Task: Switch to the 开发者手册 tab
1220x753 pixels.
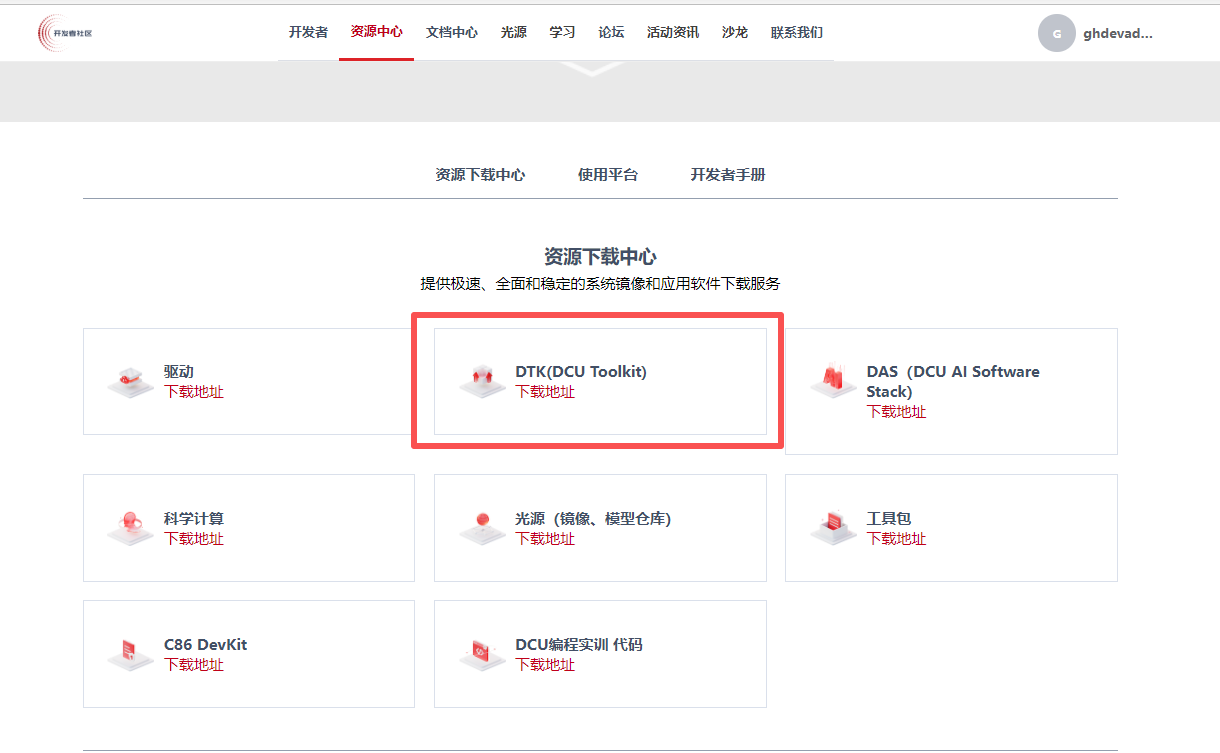Action: pyautogui.click(x=728, y=175)
